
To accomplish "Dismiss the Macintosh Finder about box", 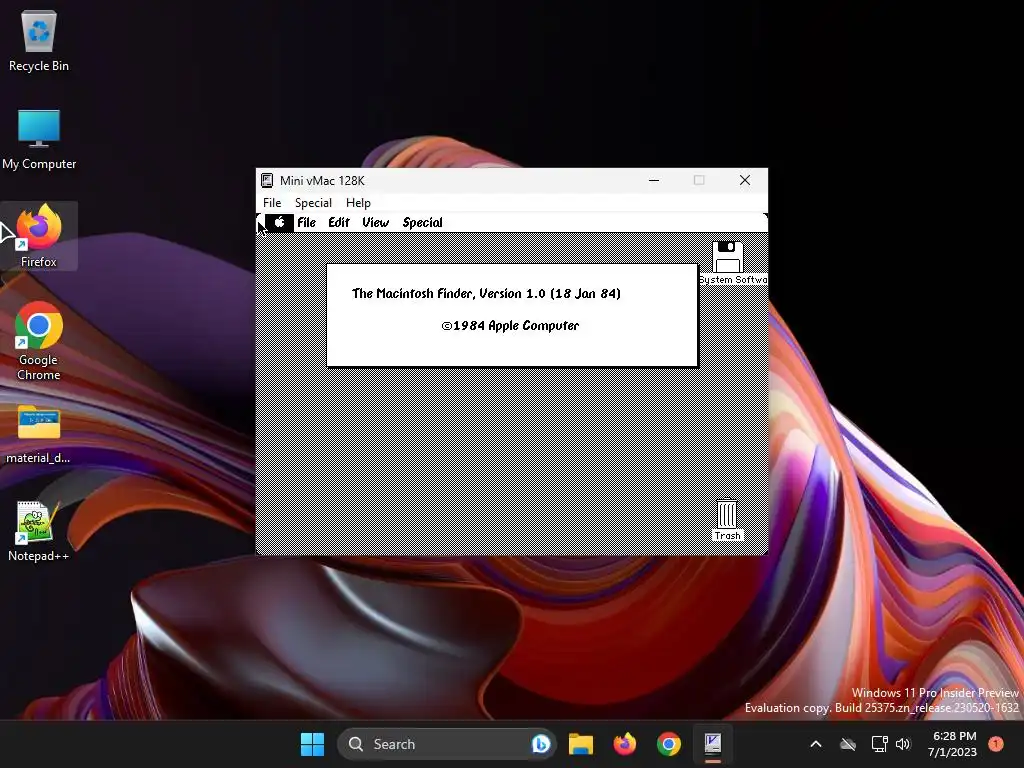I will pyautogui.click(x=512, y=315).
